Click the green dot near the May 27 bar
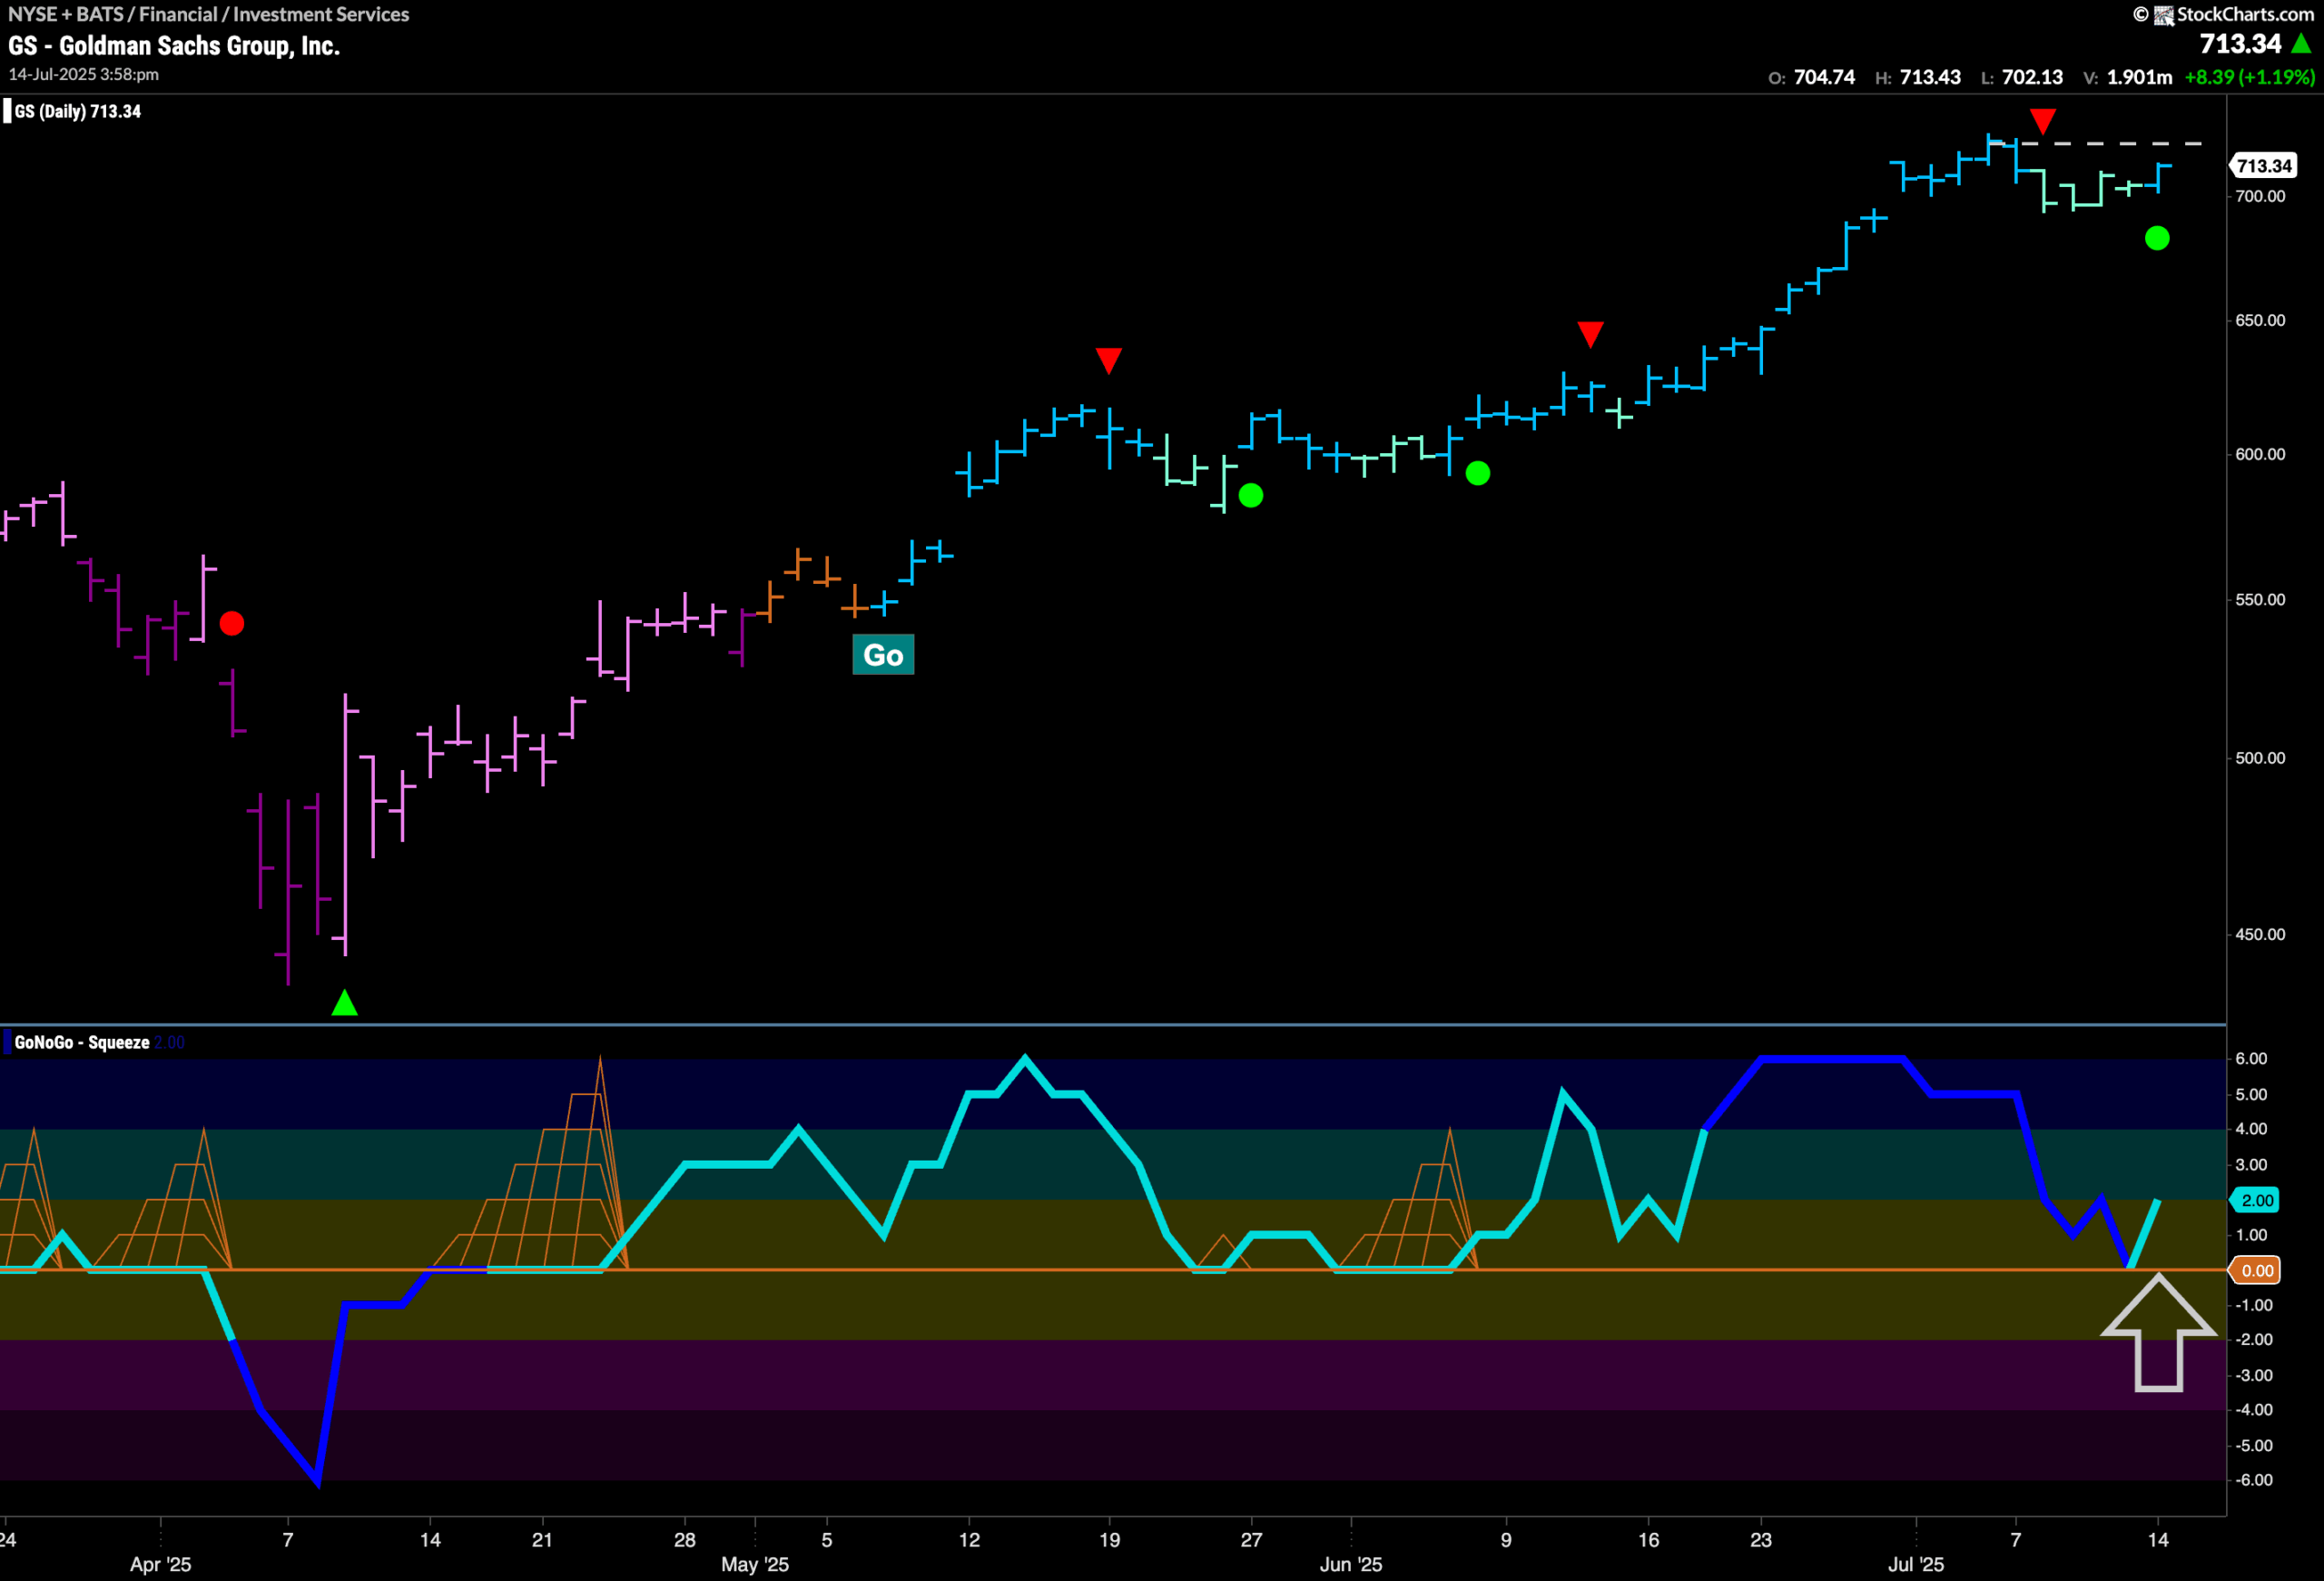This screenshot has width=2324, height=1581. (1251, 495)
